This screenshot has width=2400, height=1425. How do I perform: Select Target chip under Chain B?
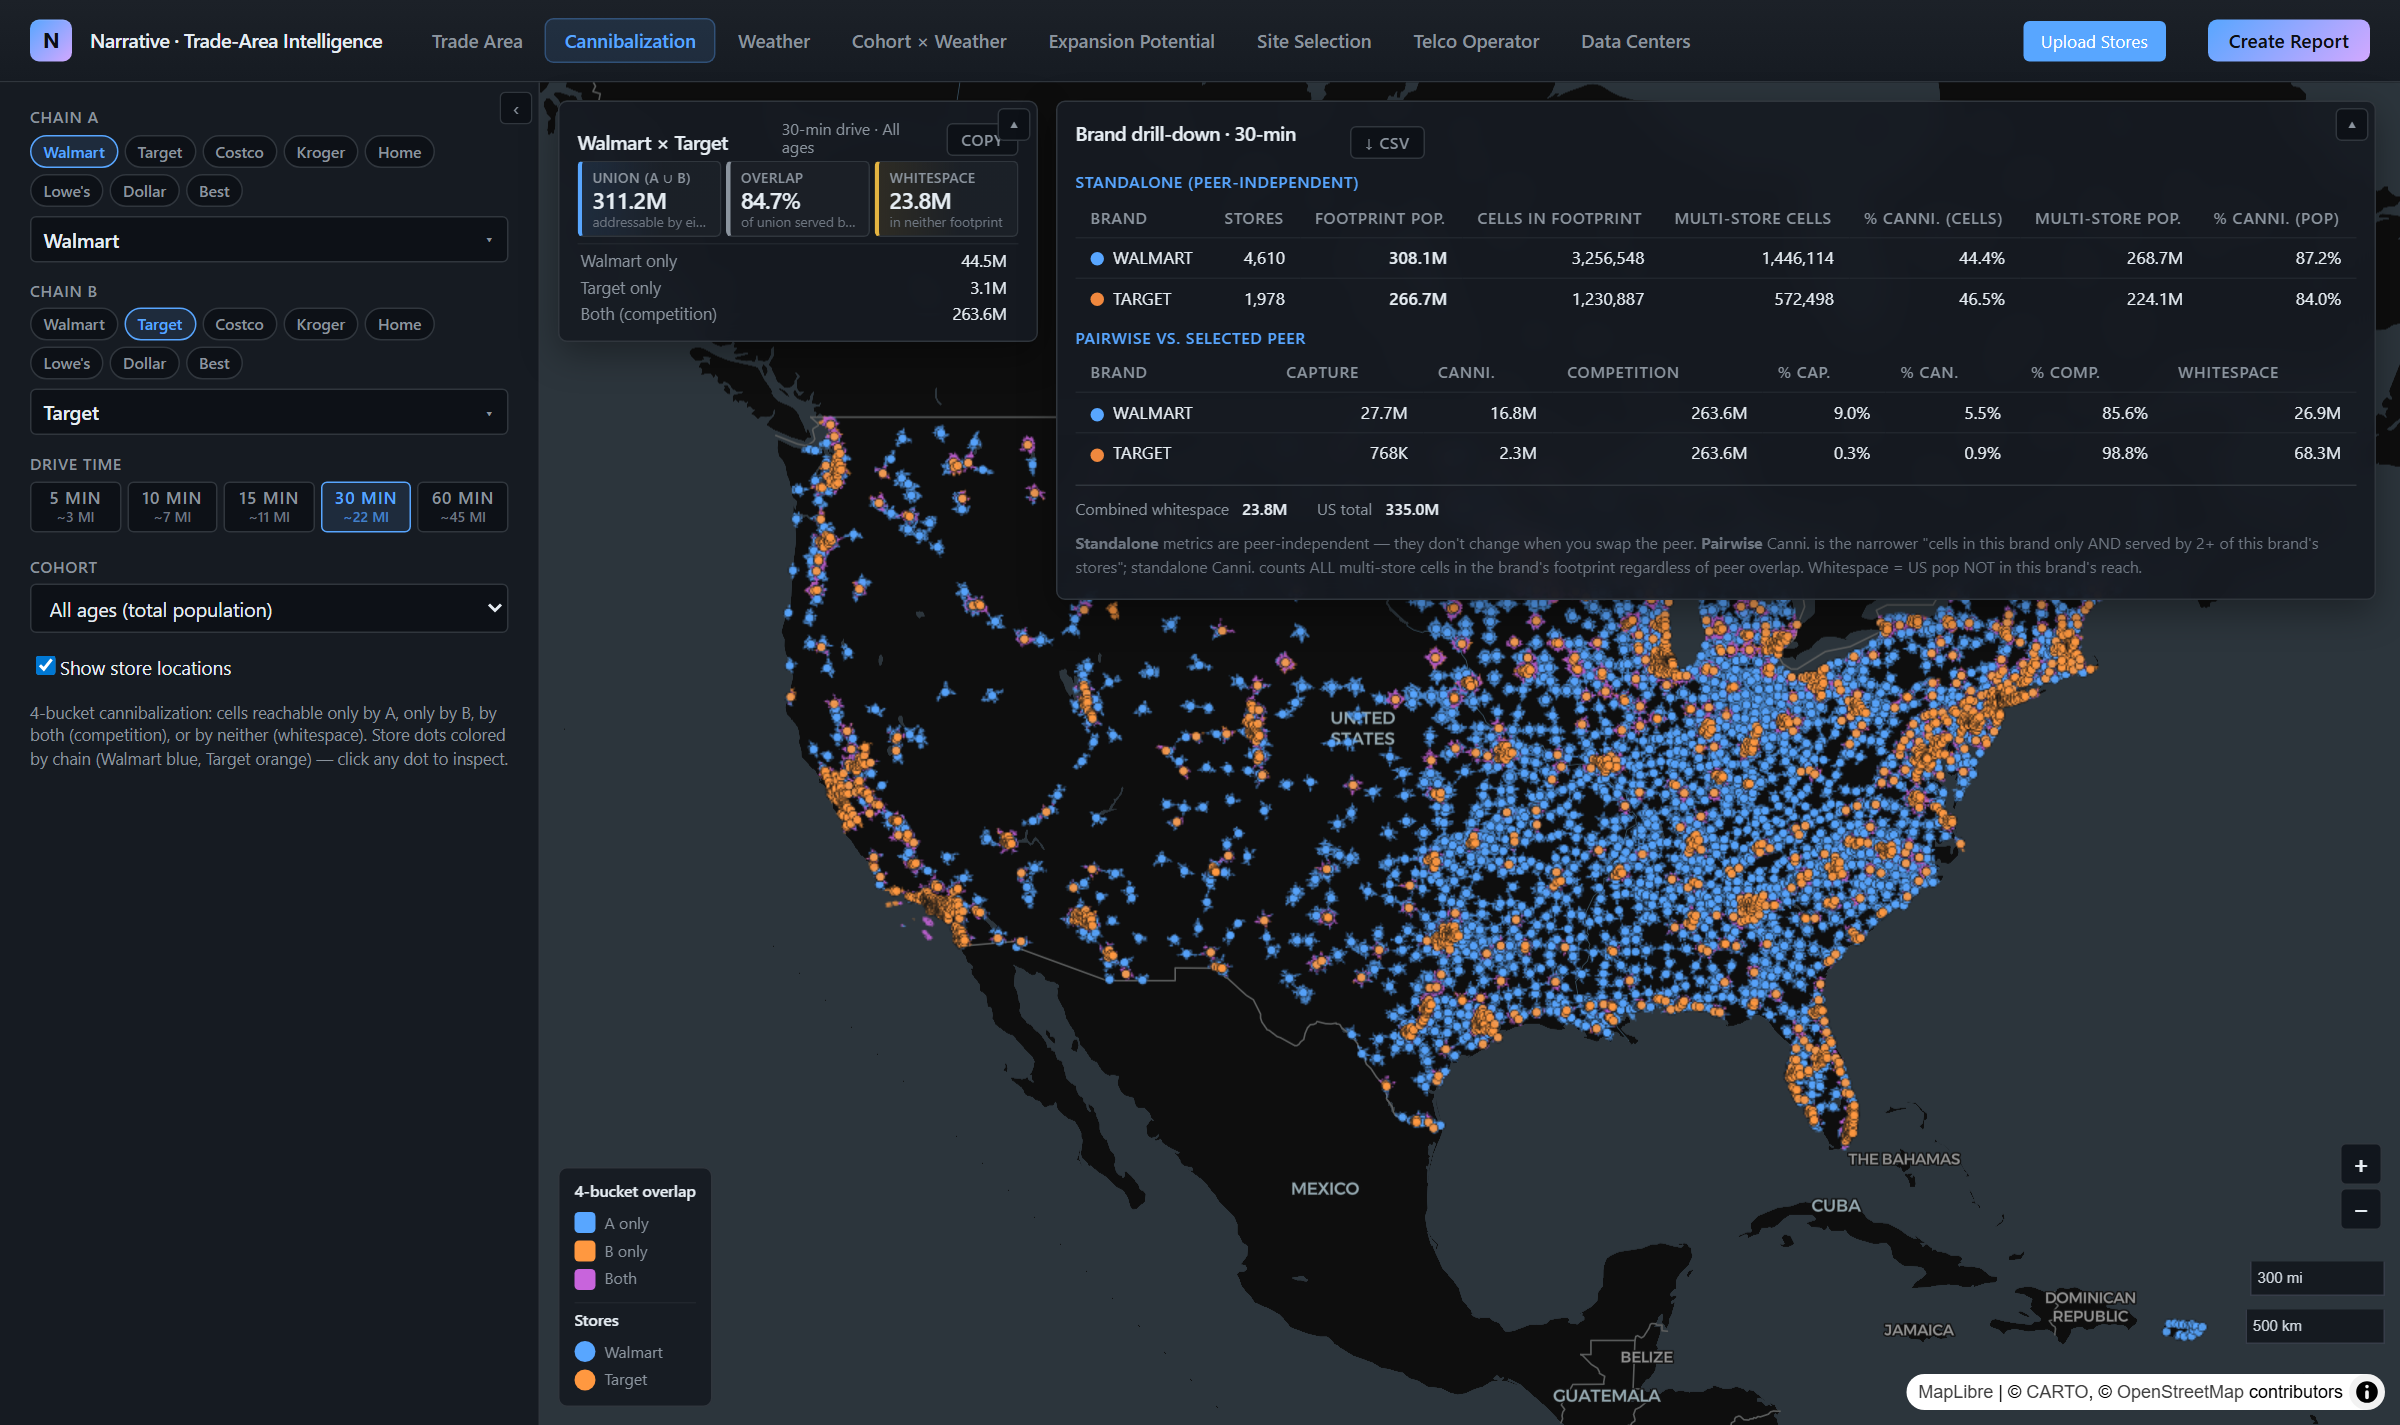[160, 324]
